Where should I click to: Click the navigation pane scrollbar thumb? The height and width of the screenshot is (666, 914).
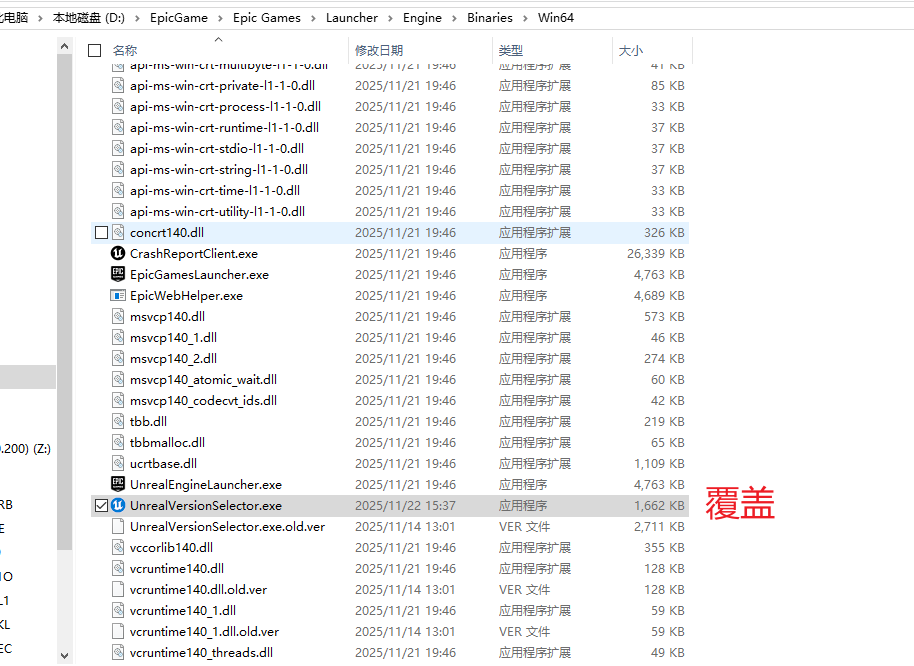click(x=65, y=301)
